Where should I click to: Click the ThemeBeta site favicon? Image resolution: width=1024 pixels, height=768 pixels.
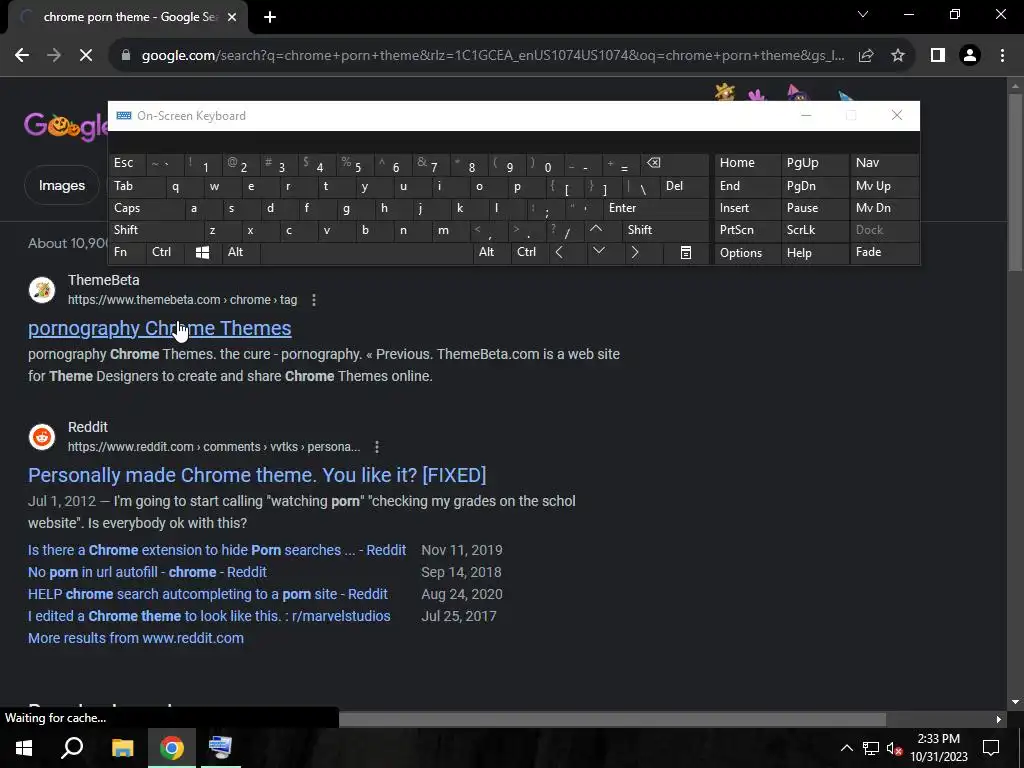(42, 289)
